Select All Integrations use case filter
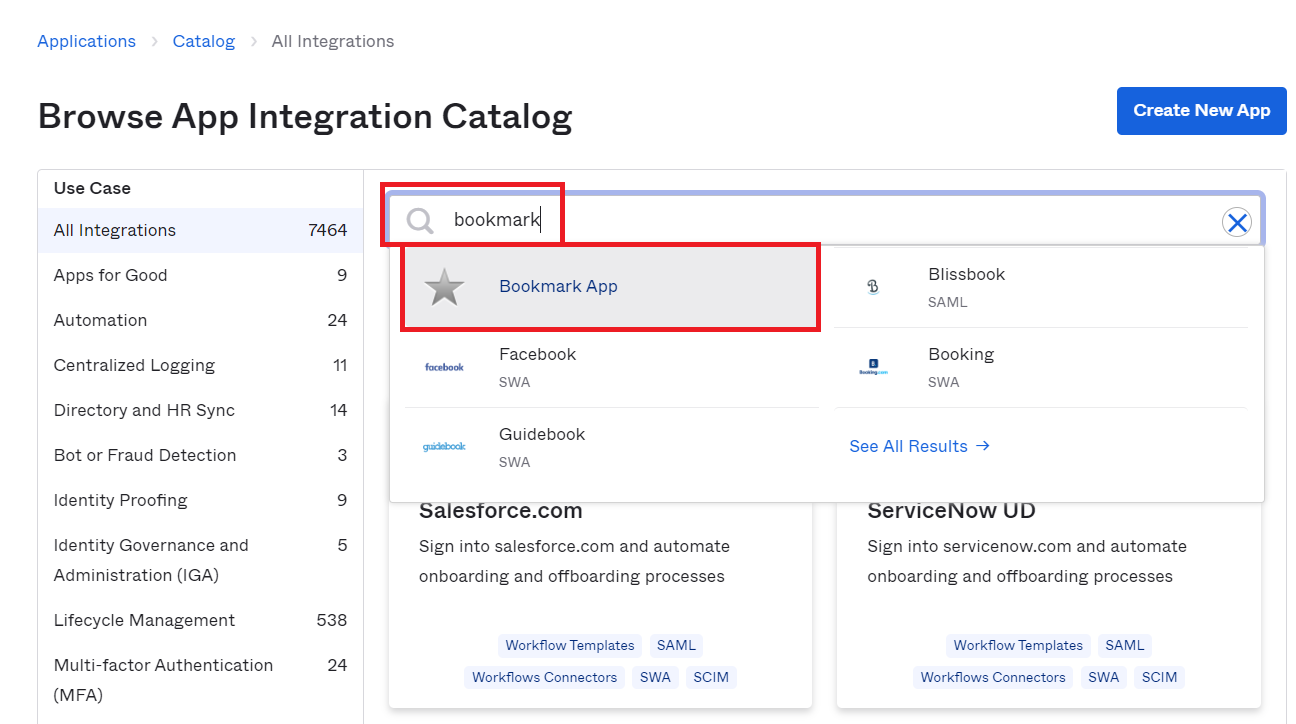Viewport: 1296px width, 724px height. [x=200, y=230]
